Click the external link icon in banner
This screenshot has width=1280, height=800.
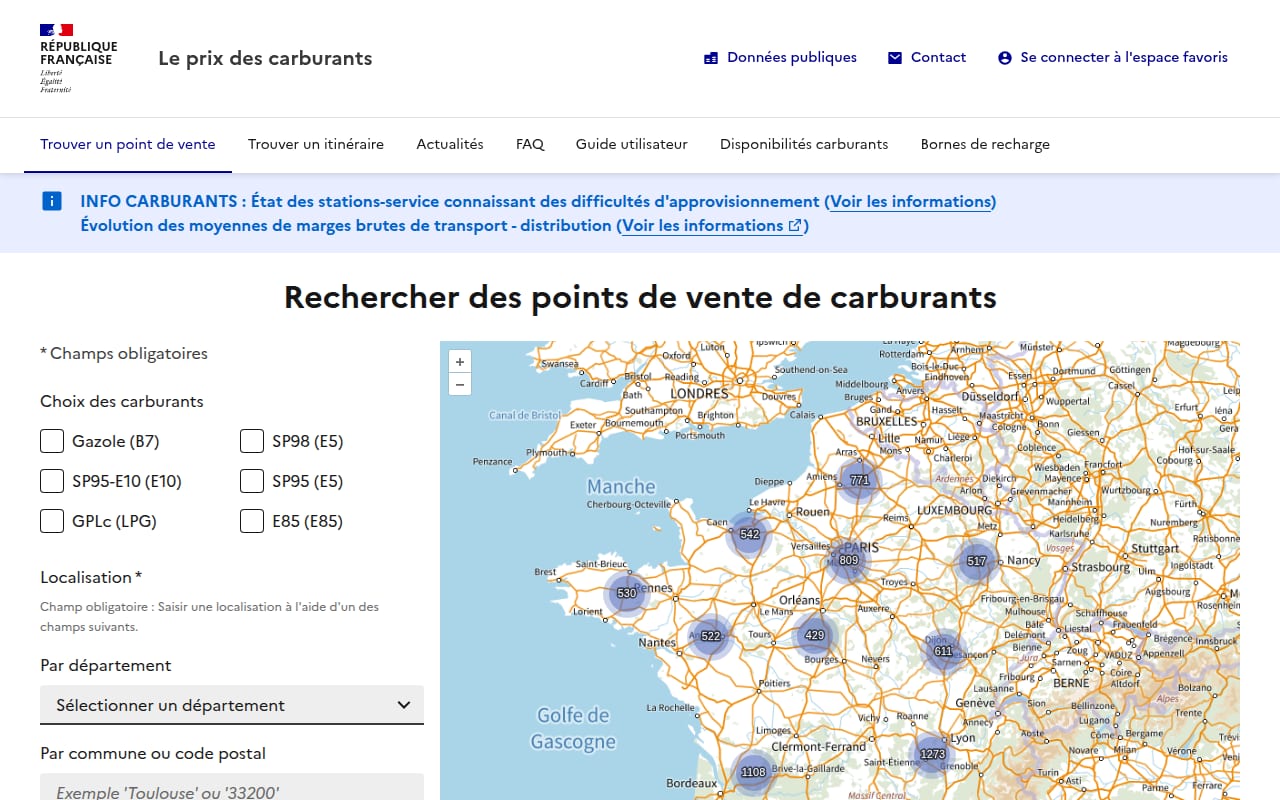tap(795, 226)
